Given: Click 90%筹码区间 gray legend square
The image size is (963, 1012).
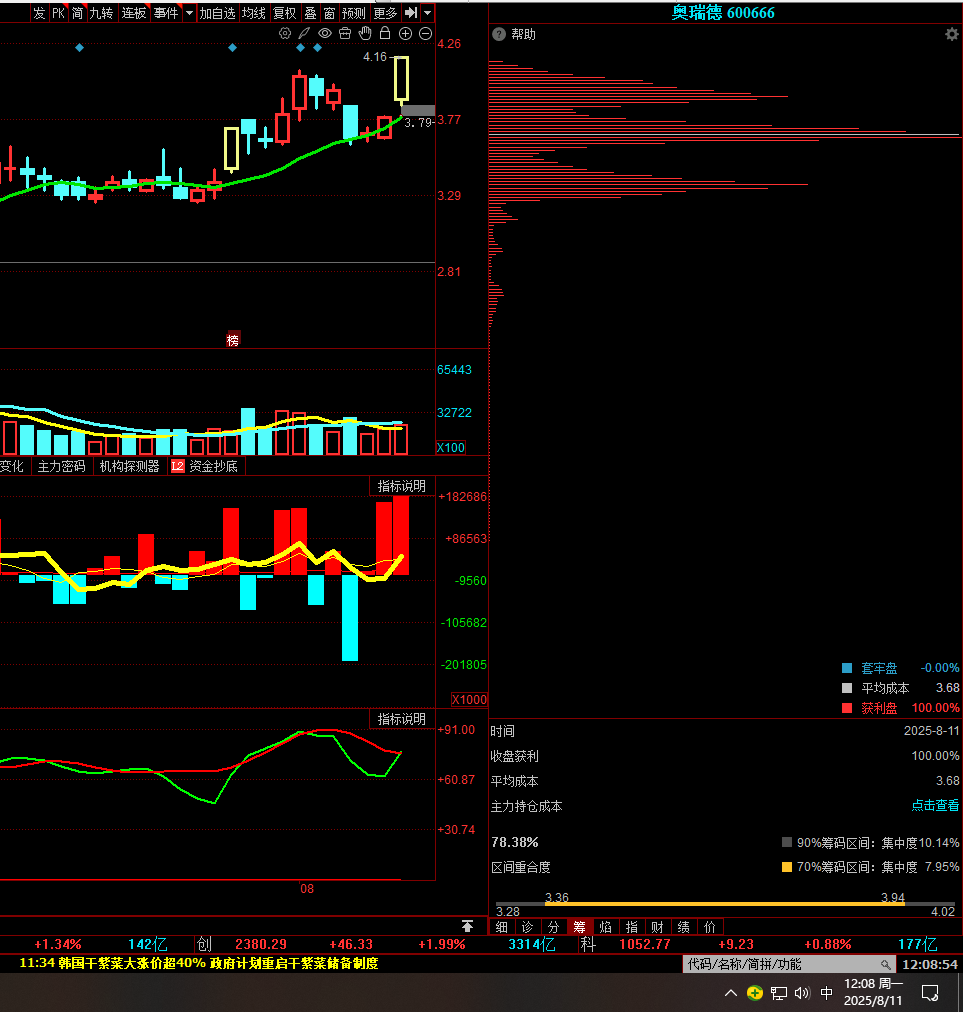Looking at the screenshot, I should click(787, 842).
